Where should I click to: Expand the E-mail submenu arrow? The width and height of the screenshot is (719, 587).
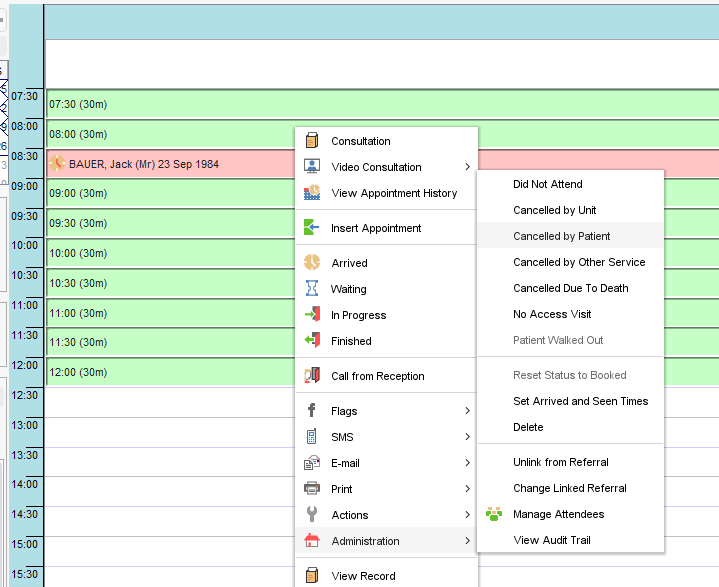click(x=467, y=463)
